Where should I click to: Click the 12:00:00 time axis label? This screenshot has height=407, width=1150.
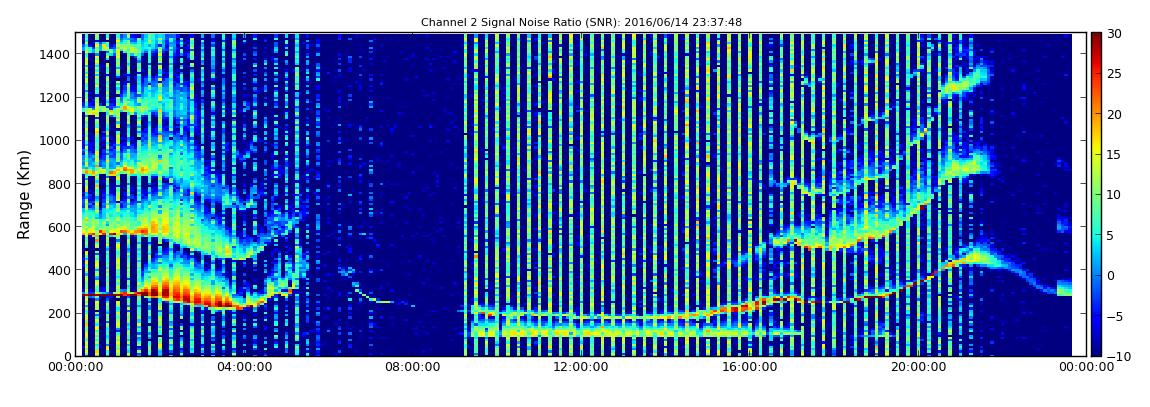579,368
